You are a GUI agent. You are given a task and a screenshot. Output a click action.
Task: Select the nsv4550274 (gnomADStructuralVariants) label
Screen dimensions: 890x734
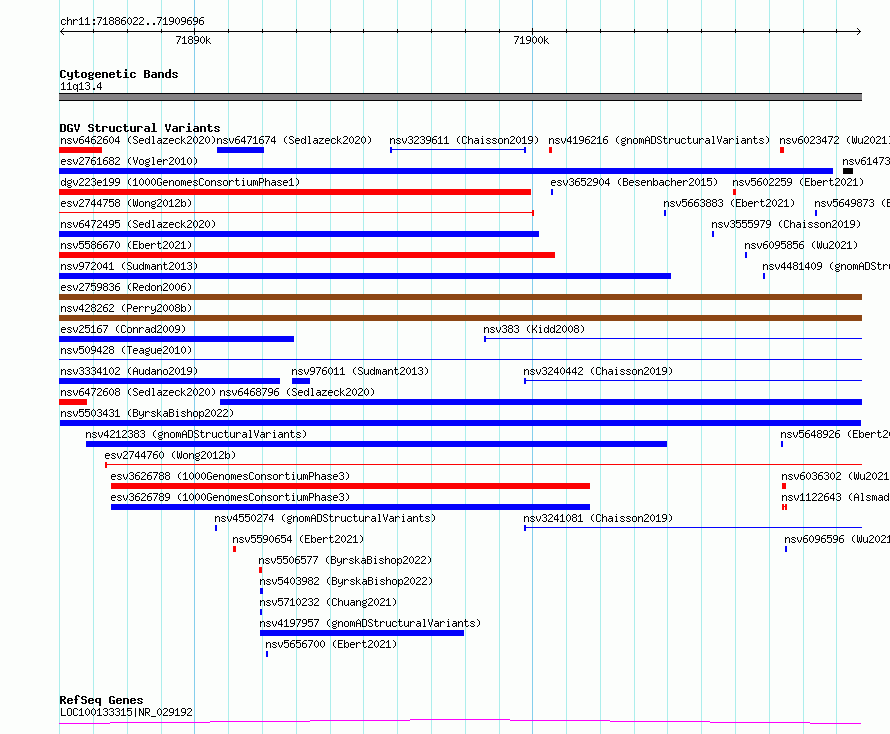(325, 518)
